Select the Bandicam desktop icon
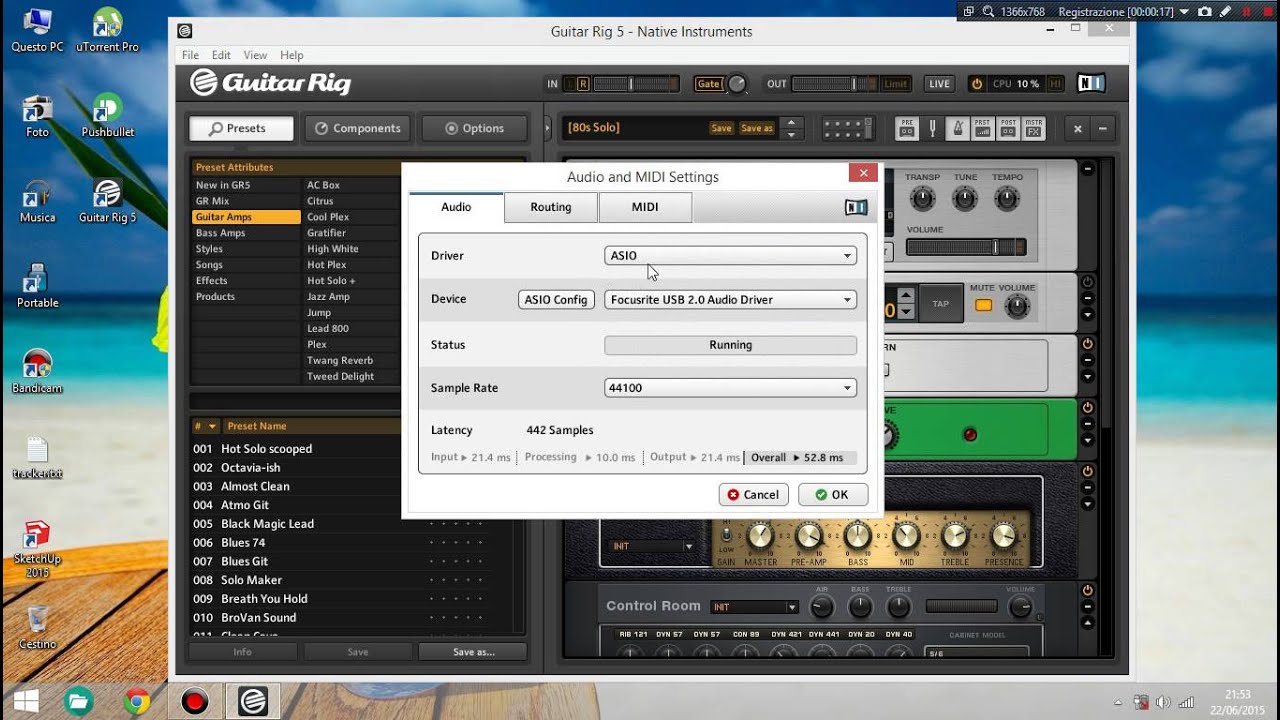Screen dimensions: 1280x720 [37, 372]
